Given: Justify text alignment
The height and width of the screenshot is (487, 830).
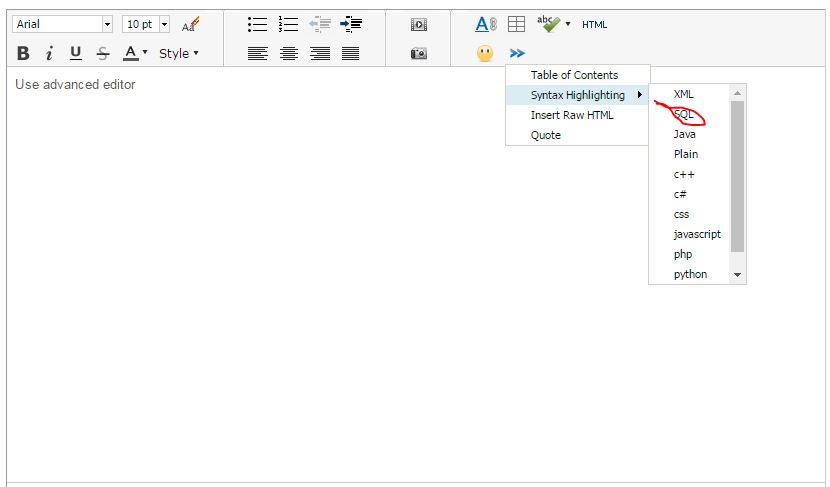Looking at the screenshot, I should click(x=350, y=53).
